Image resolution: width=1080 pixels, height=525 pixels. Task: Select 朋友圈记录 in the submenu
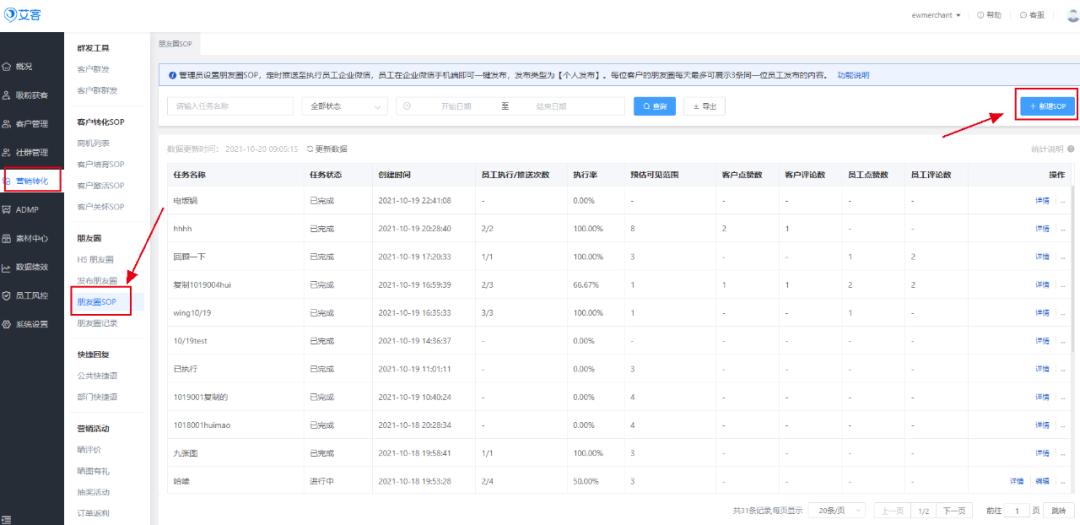point(98,323)
